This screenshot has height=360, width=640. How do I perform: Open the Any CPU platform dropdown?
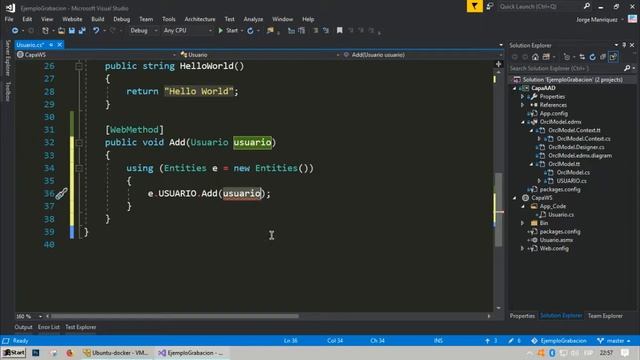point(187,31)
